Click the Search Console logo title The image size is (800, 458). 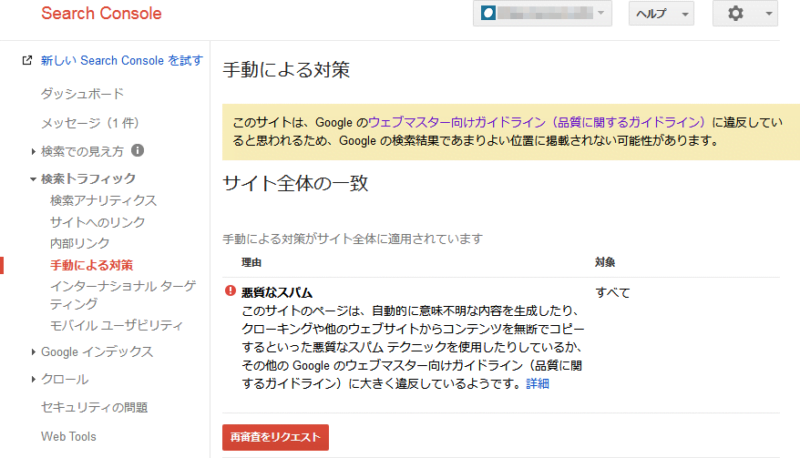(x=101, y=14)
